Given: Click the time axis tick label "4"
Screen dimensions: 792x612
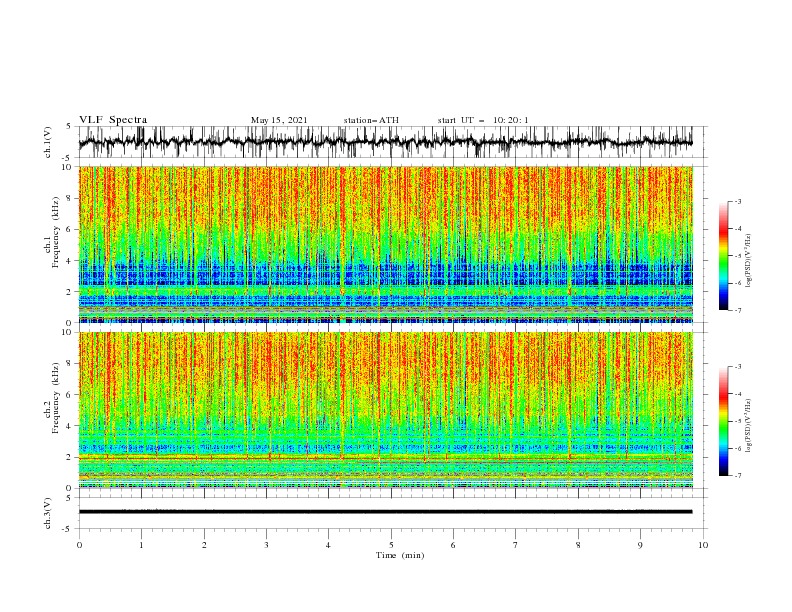Looking at the screenshot, I should point(328,545).
